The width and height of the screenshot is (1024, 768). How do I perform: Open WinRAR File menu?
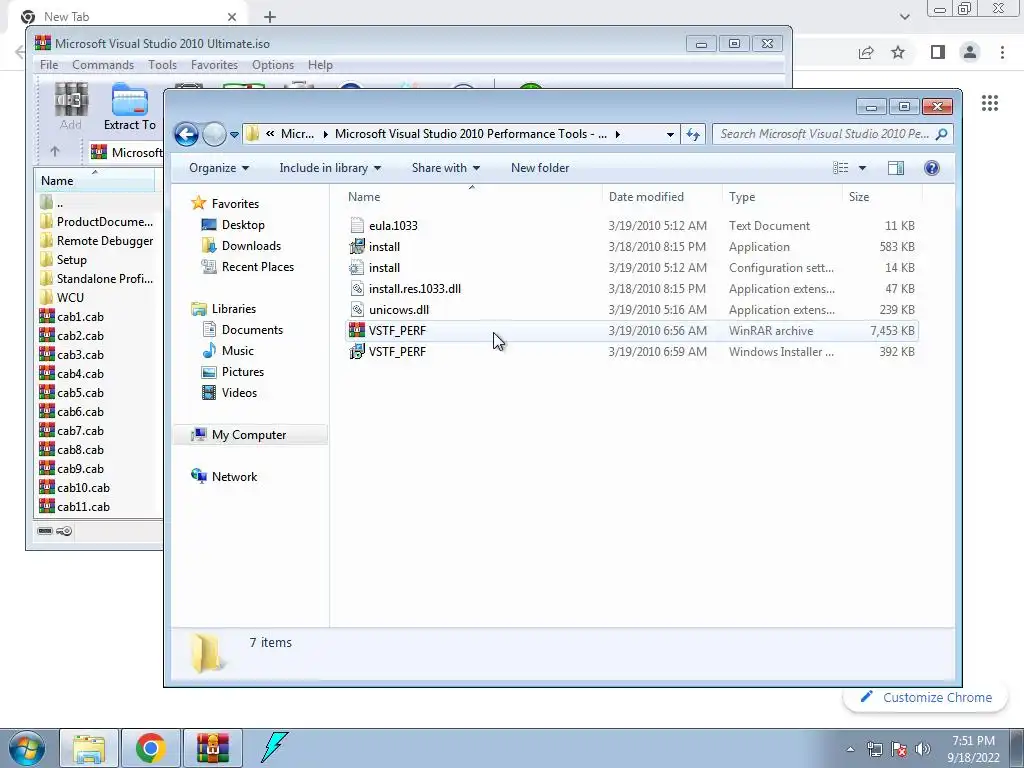[x=49, y=65]
